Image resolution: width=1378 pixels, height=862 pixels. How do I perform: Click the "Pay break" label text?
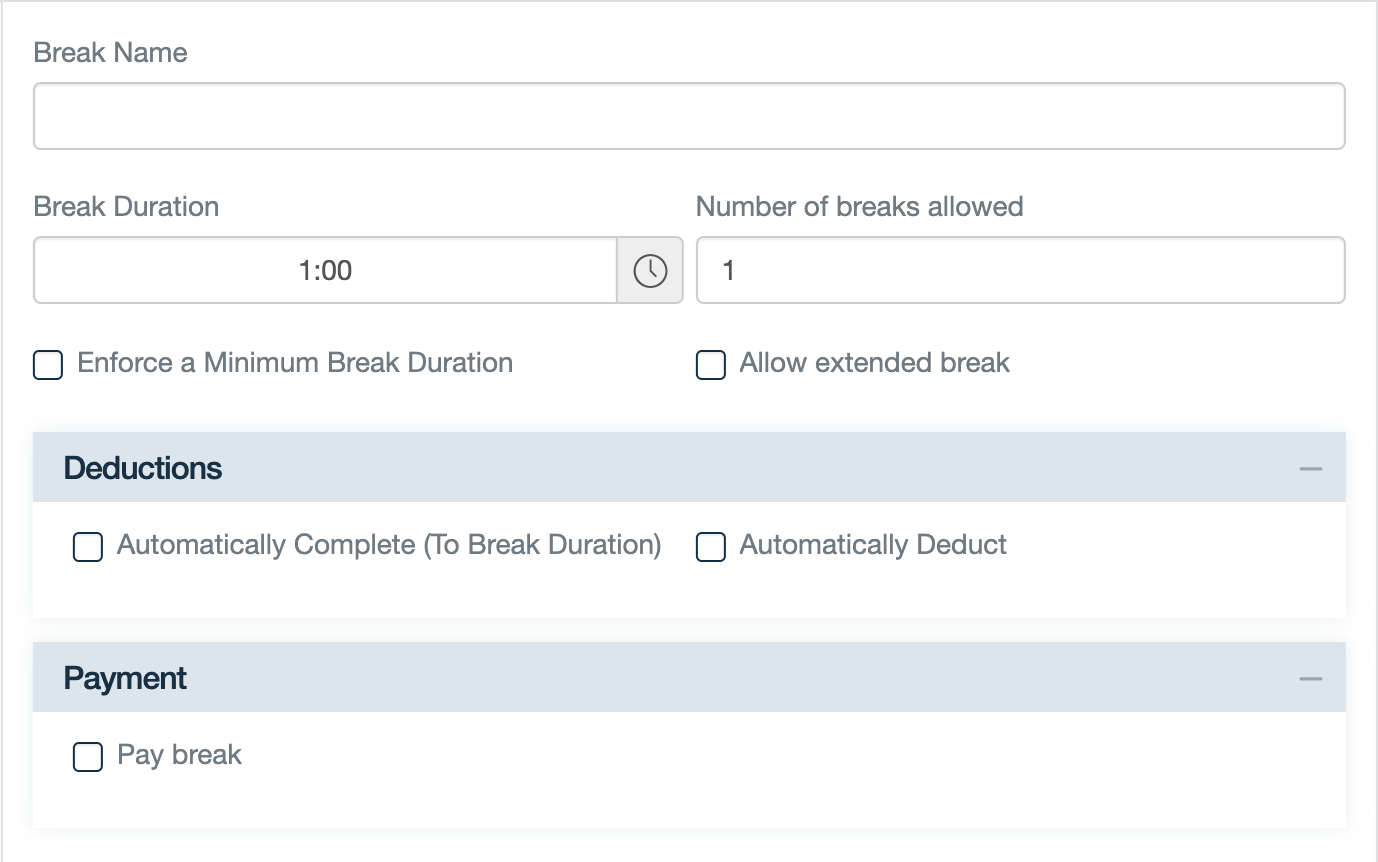coord(179,754)
